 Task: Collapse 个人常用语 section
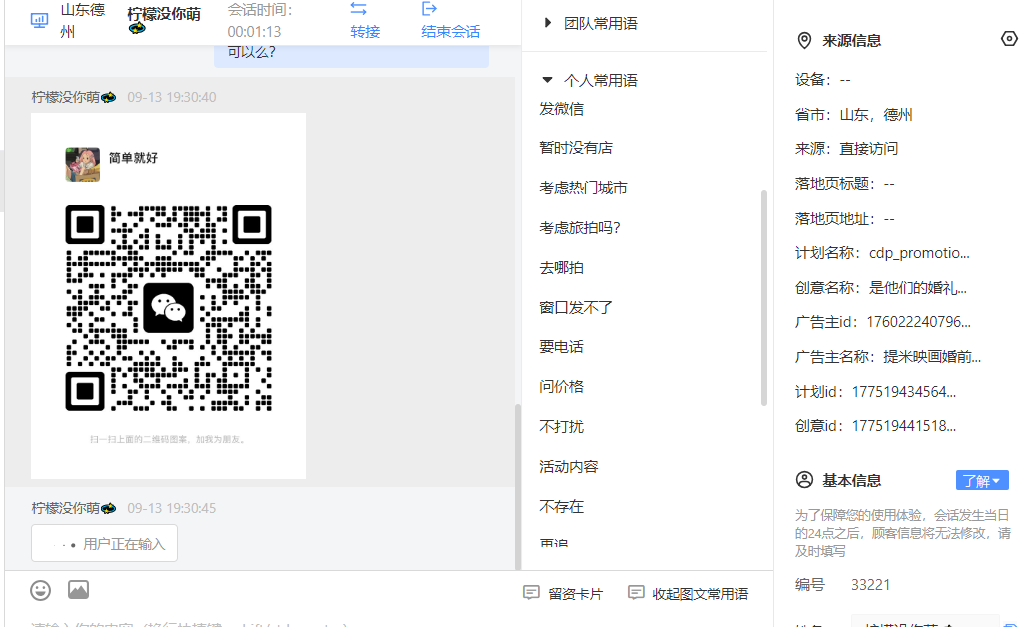pyautogui.click(x=547, y=80)
